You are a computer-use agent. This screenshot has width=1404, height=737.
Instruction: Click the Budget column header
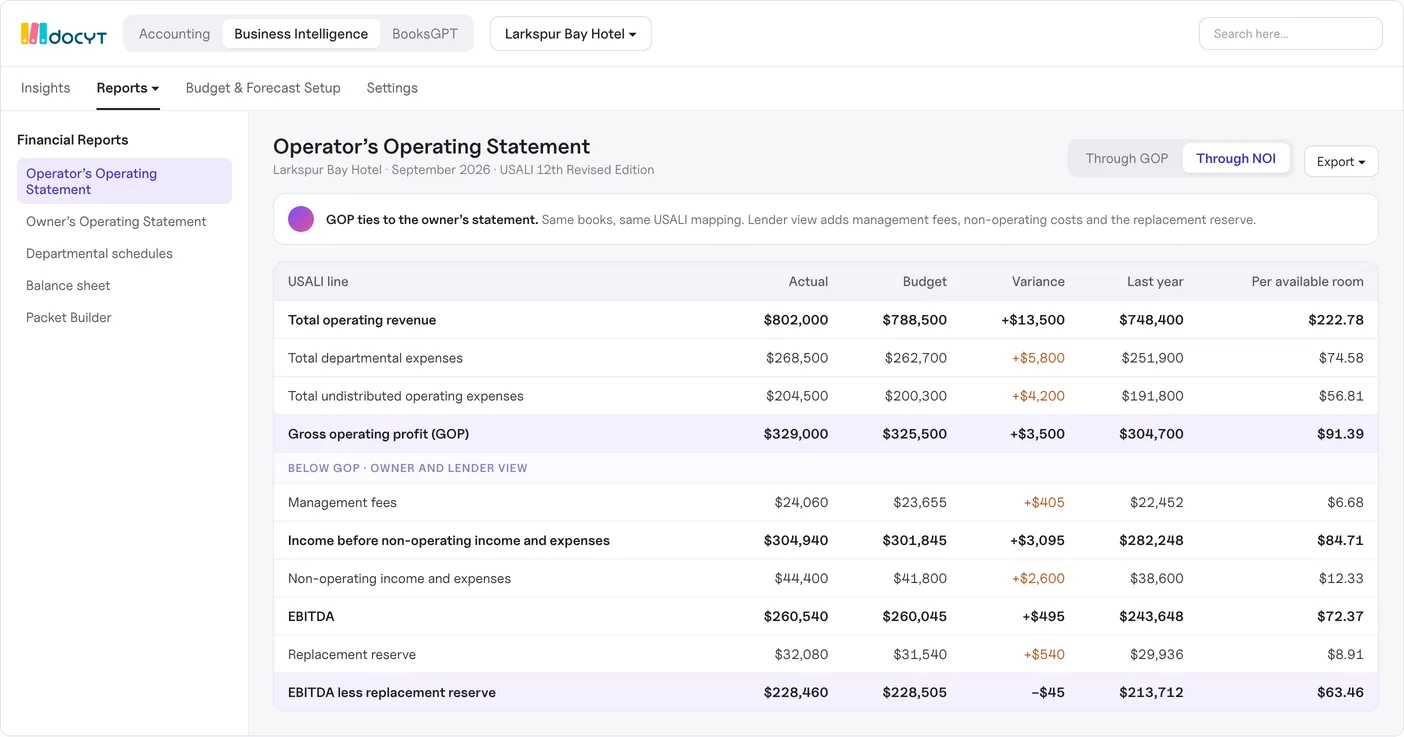(925, 282)
